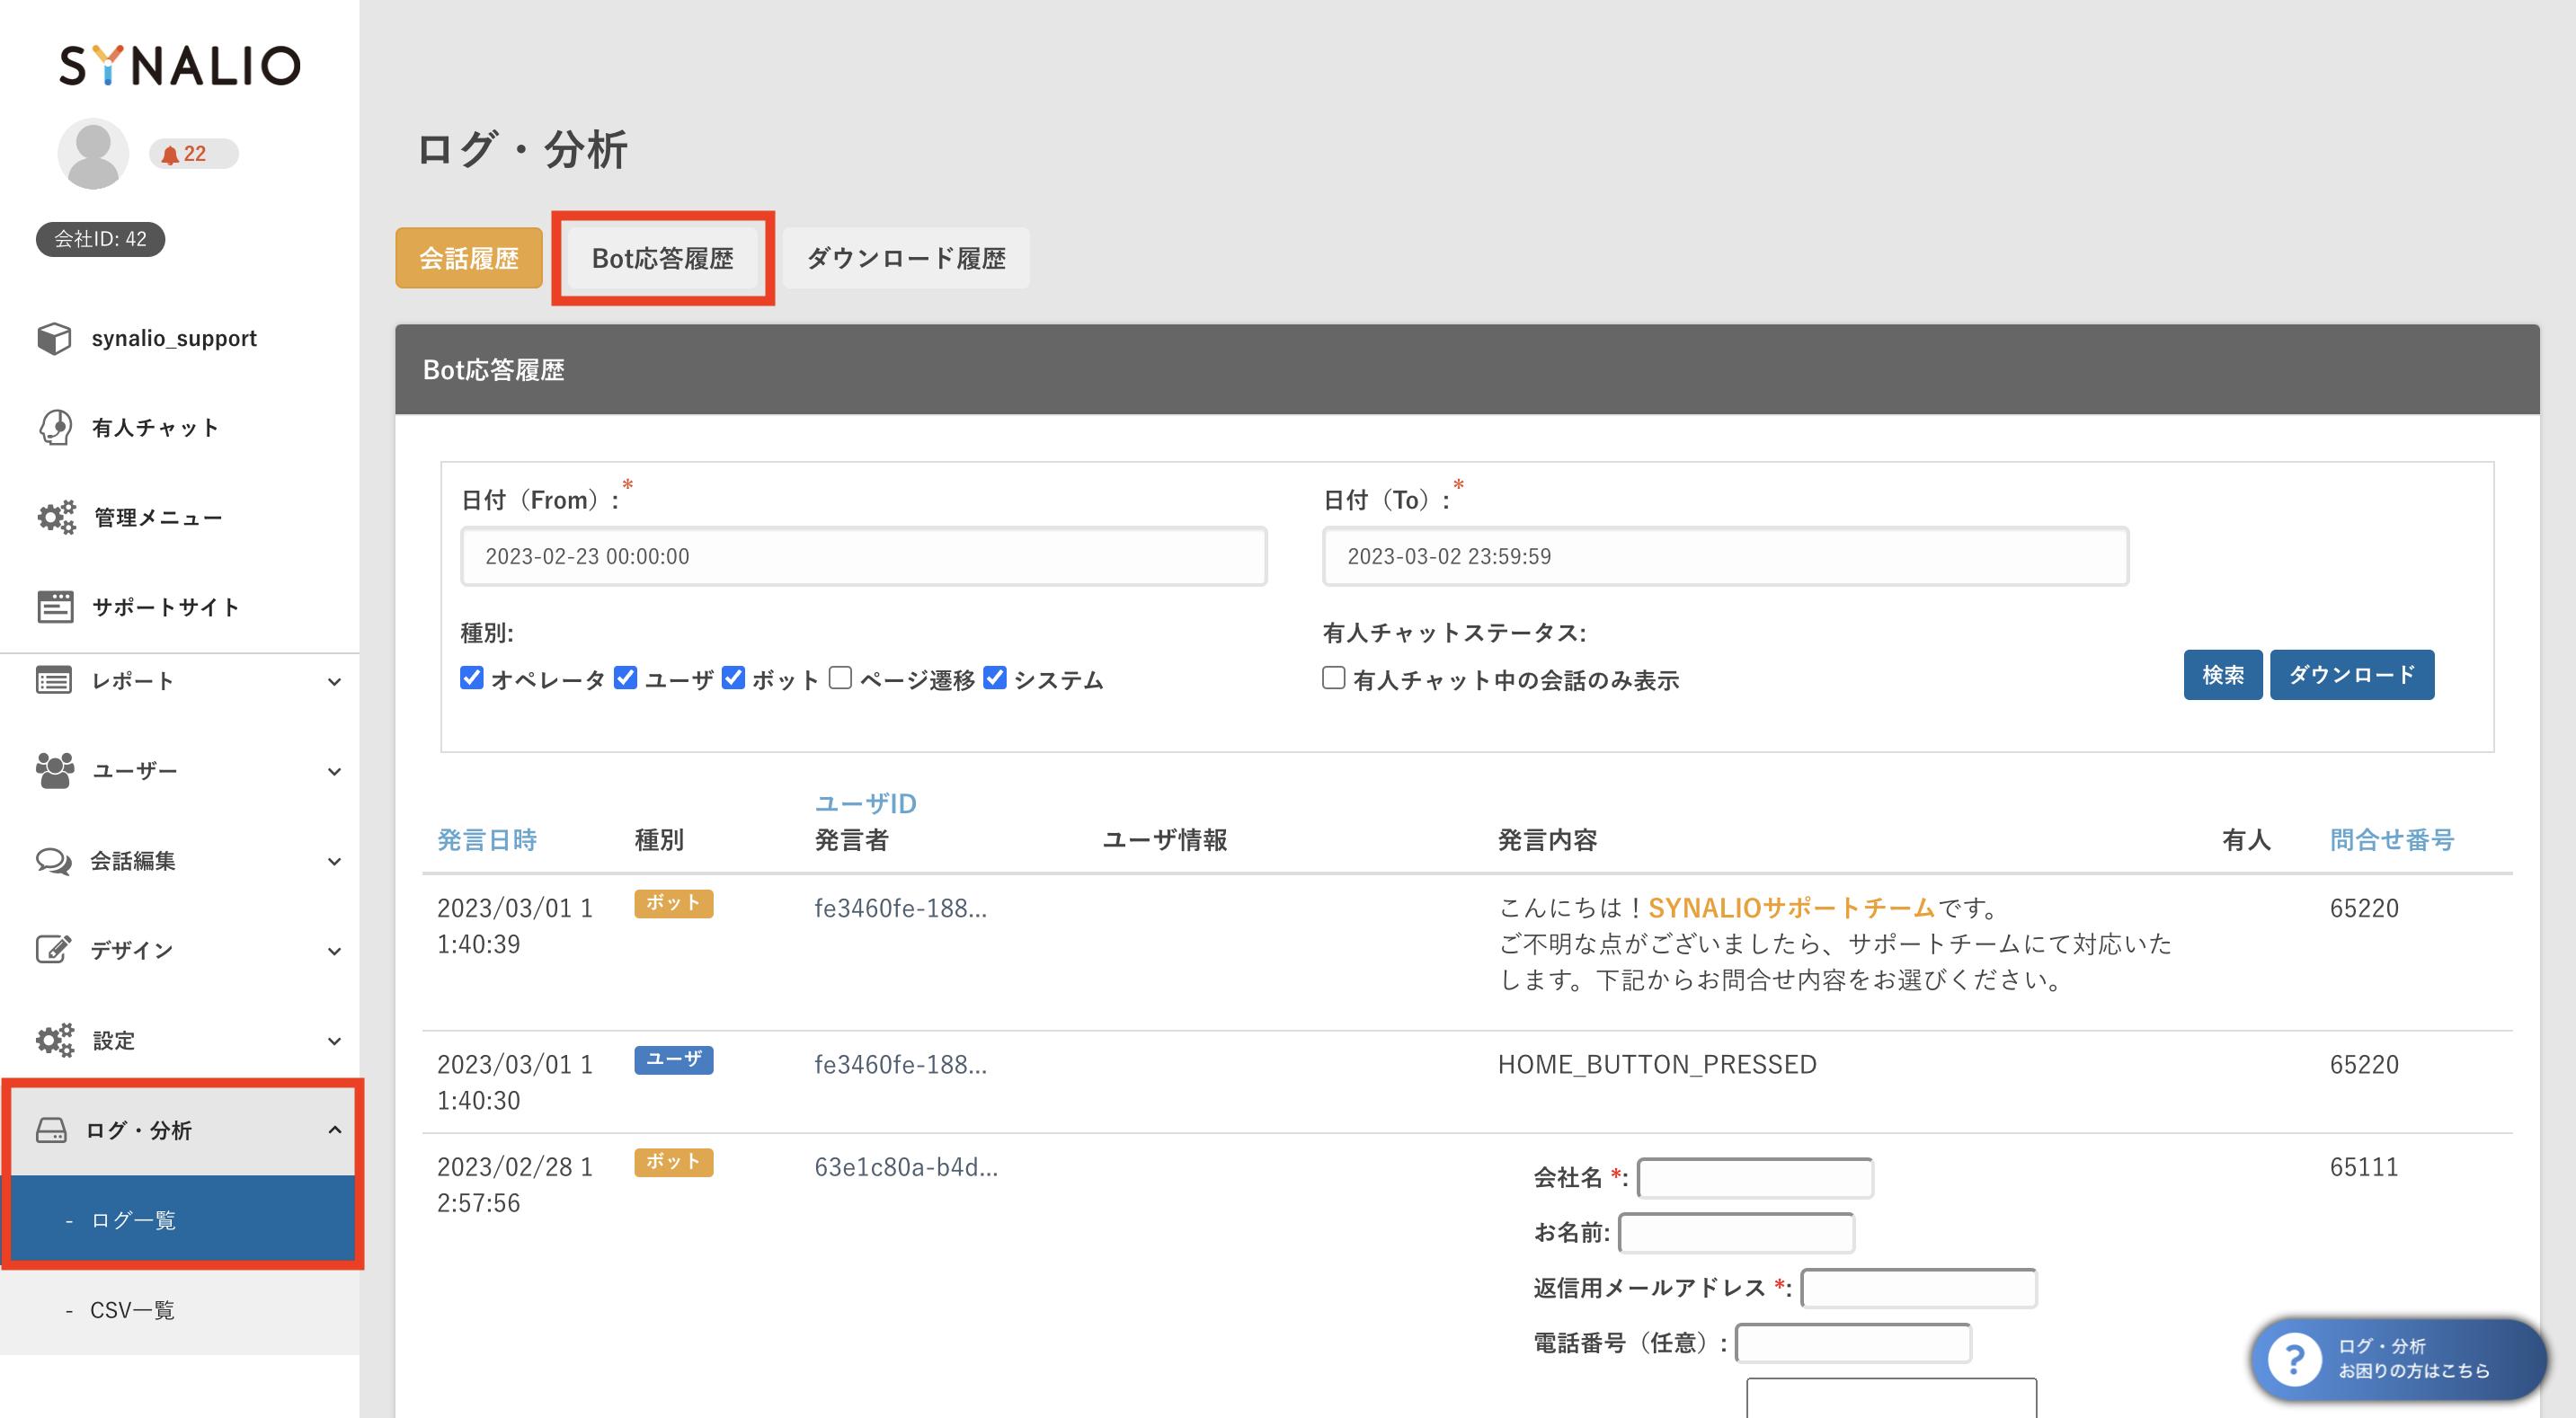This screenshot has width=2576, height=1418.
Task: Click the synalio_support cube icon
Action: [x=54, y=338]
